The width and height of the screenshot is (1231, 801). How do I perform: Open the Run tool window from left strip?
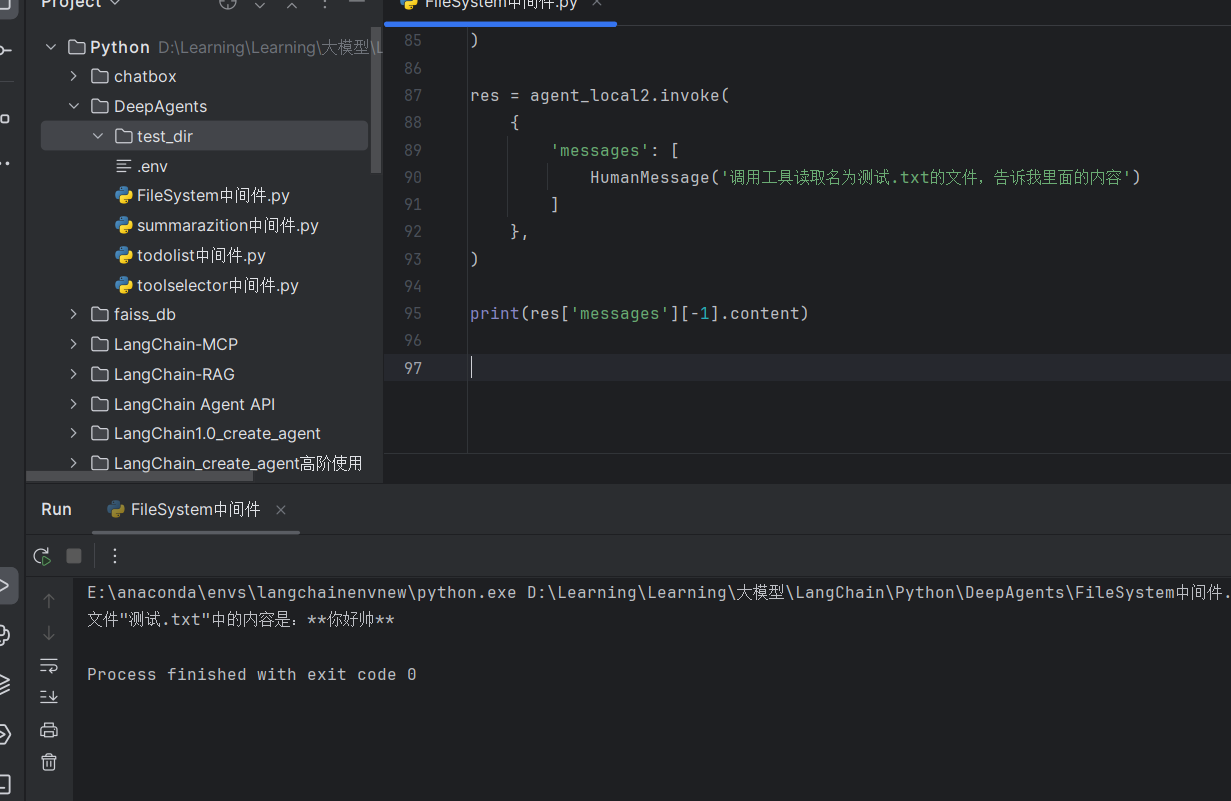[x=5, y=584]
